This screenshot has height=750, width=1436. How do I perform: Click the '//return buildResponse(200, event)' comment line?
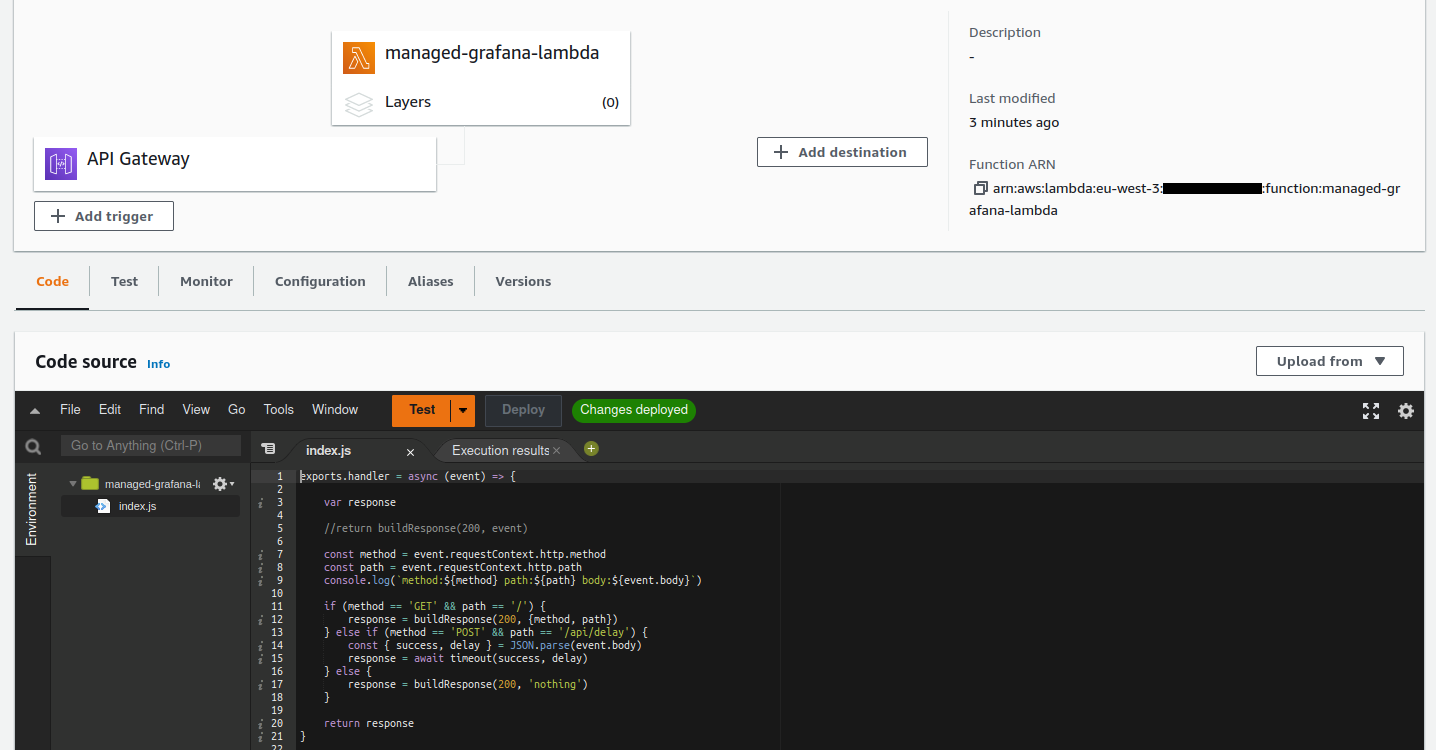426,529
